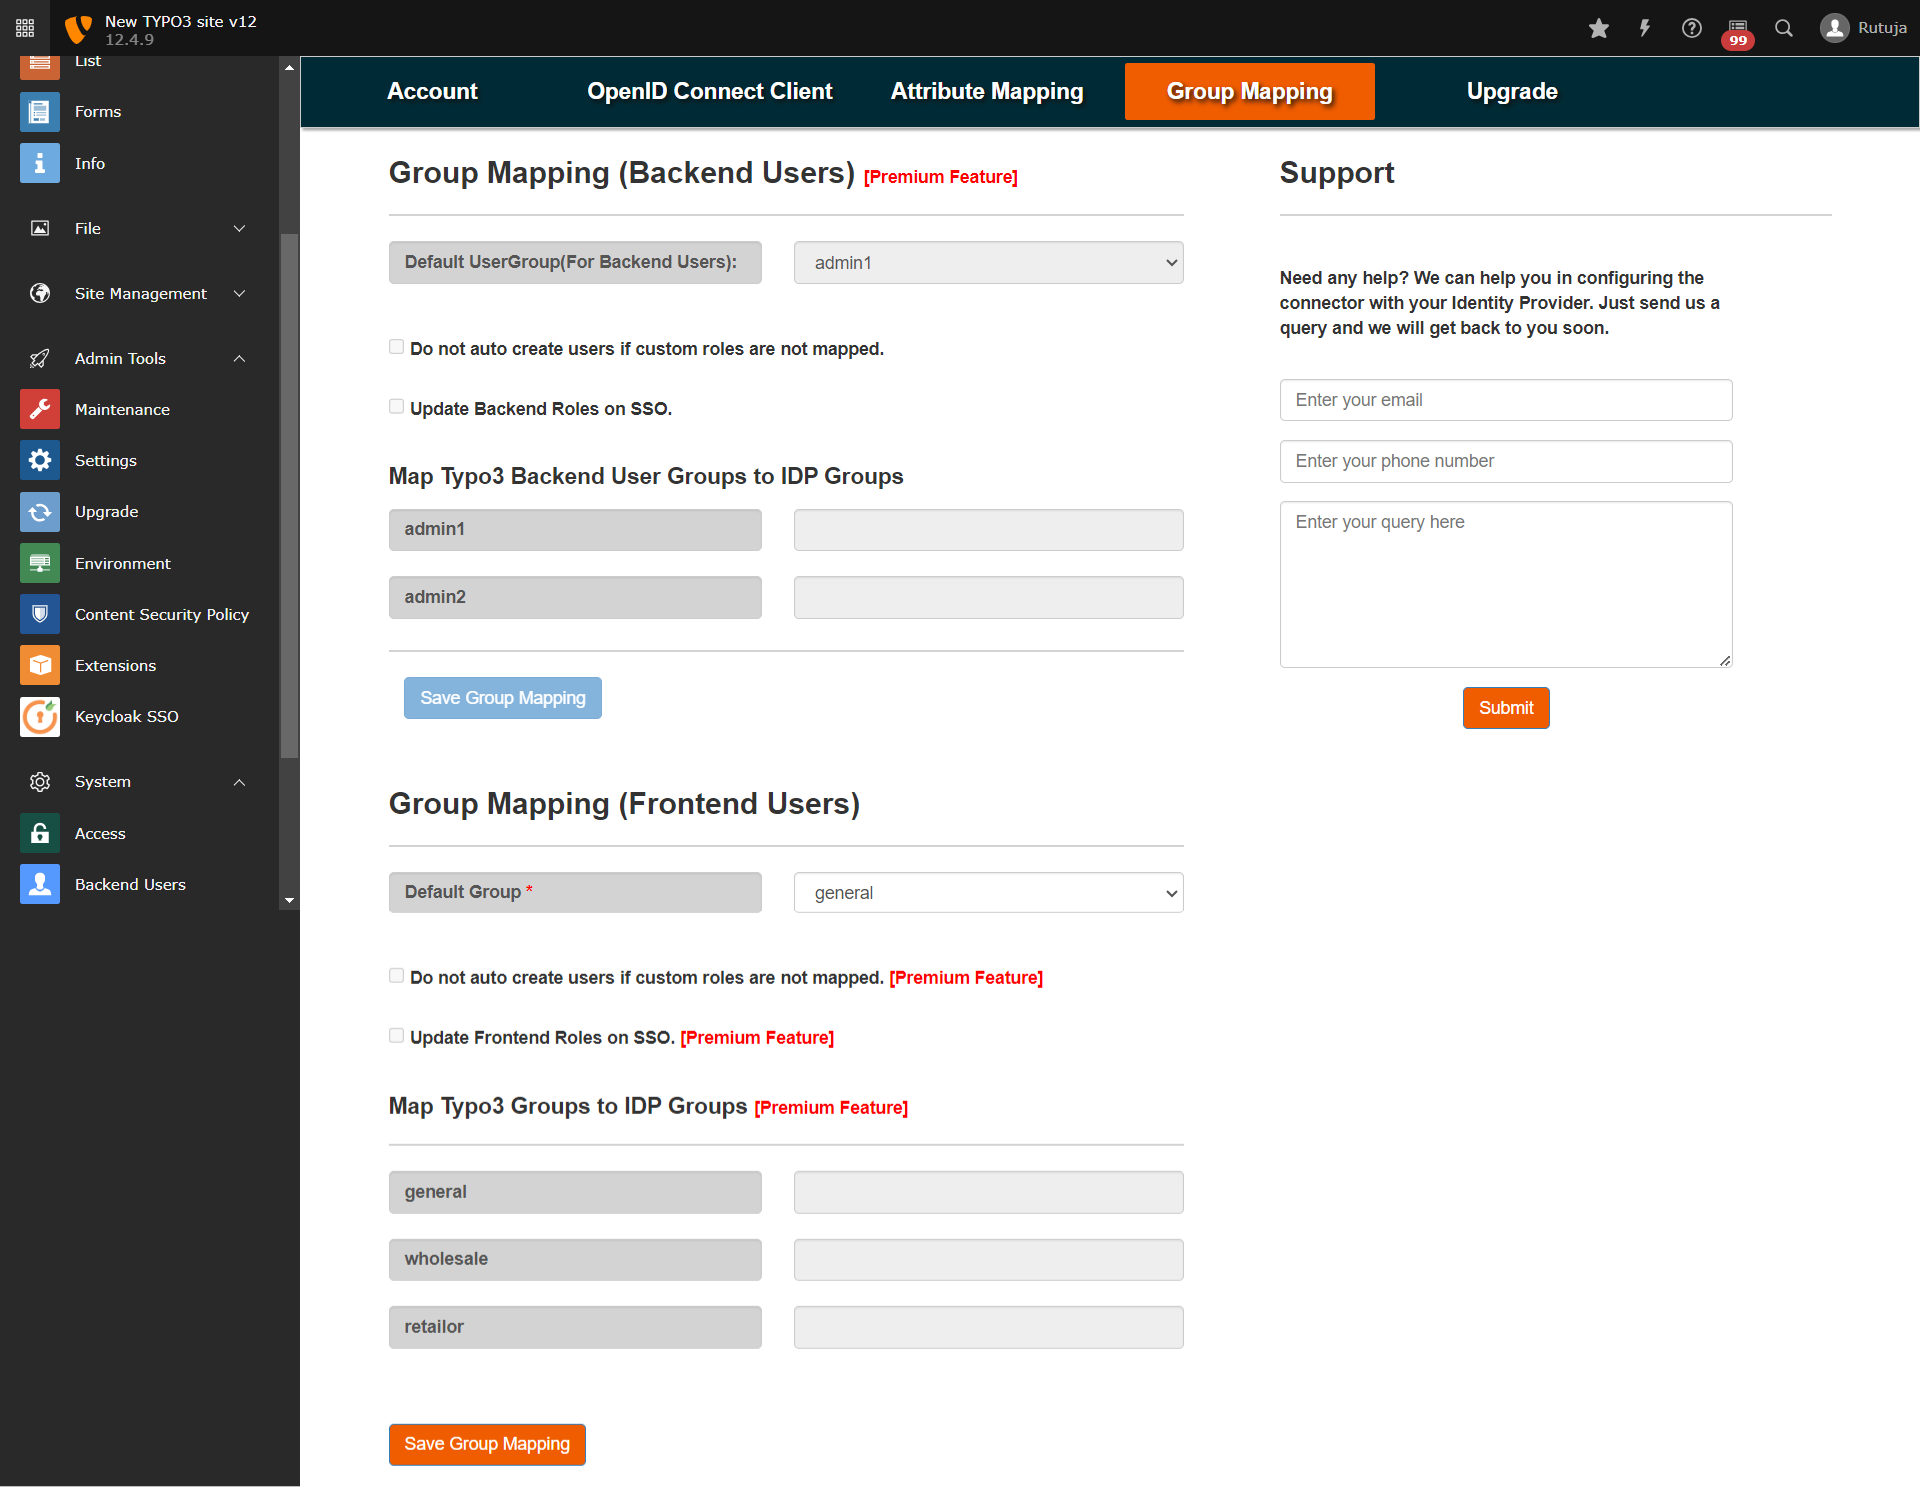Viewport: 1920px width, 1487px height.
Task: Open the flush caches lightning icon
Action: click(x=1645, y=28)
